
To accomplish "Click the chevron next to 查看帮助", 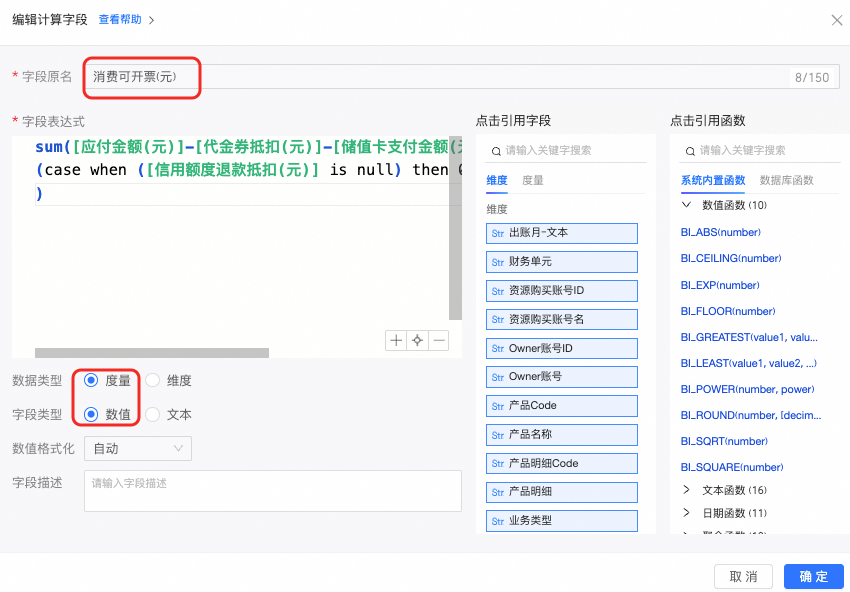I will [x=152, y=20].
